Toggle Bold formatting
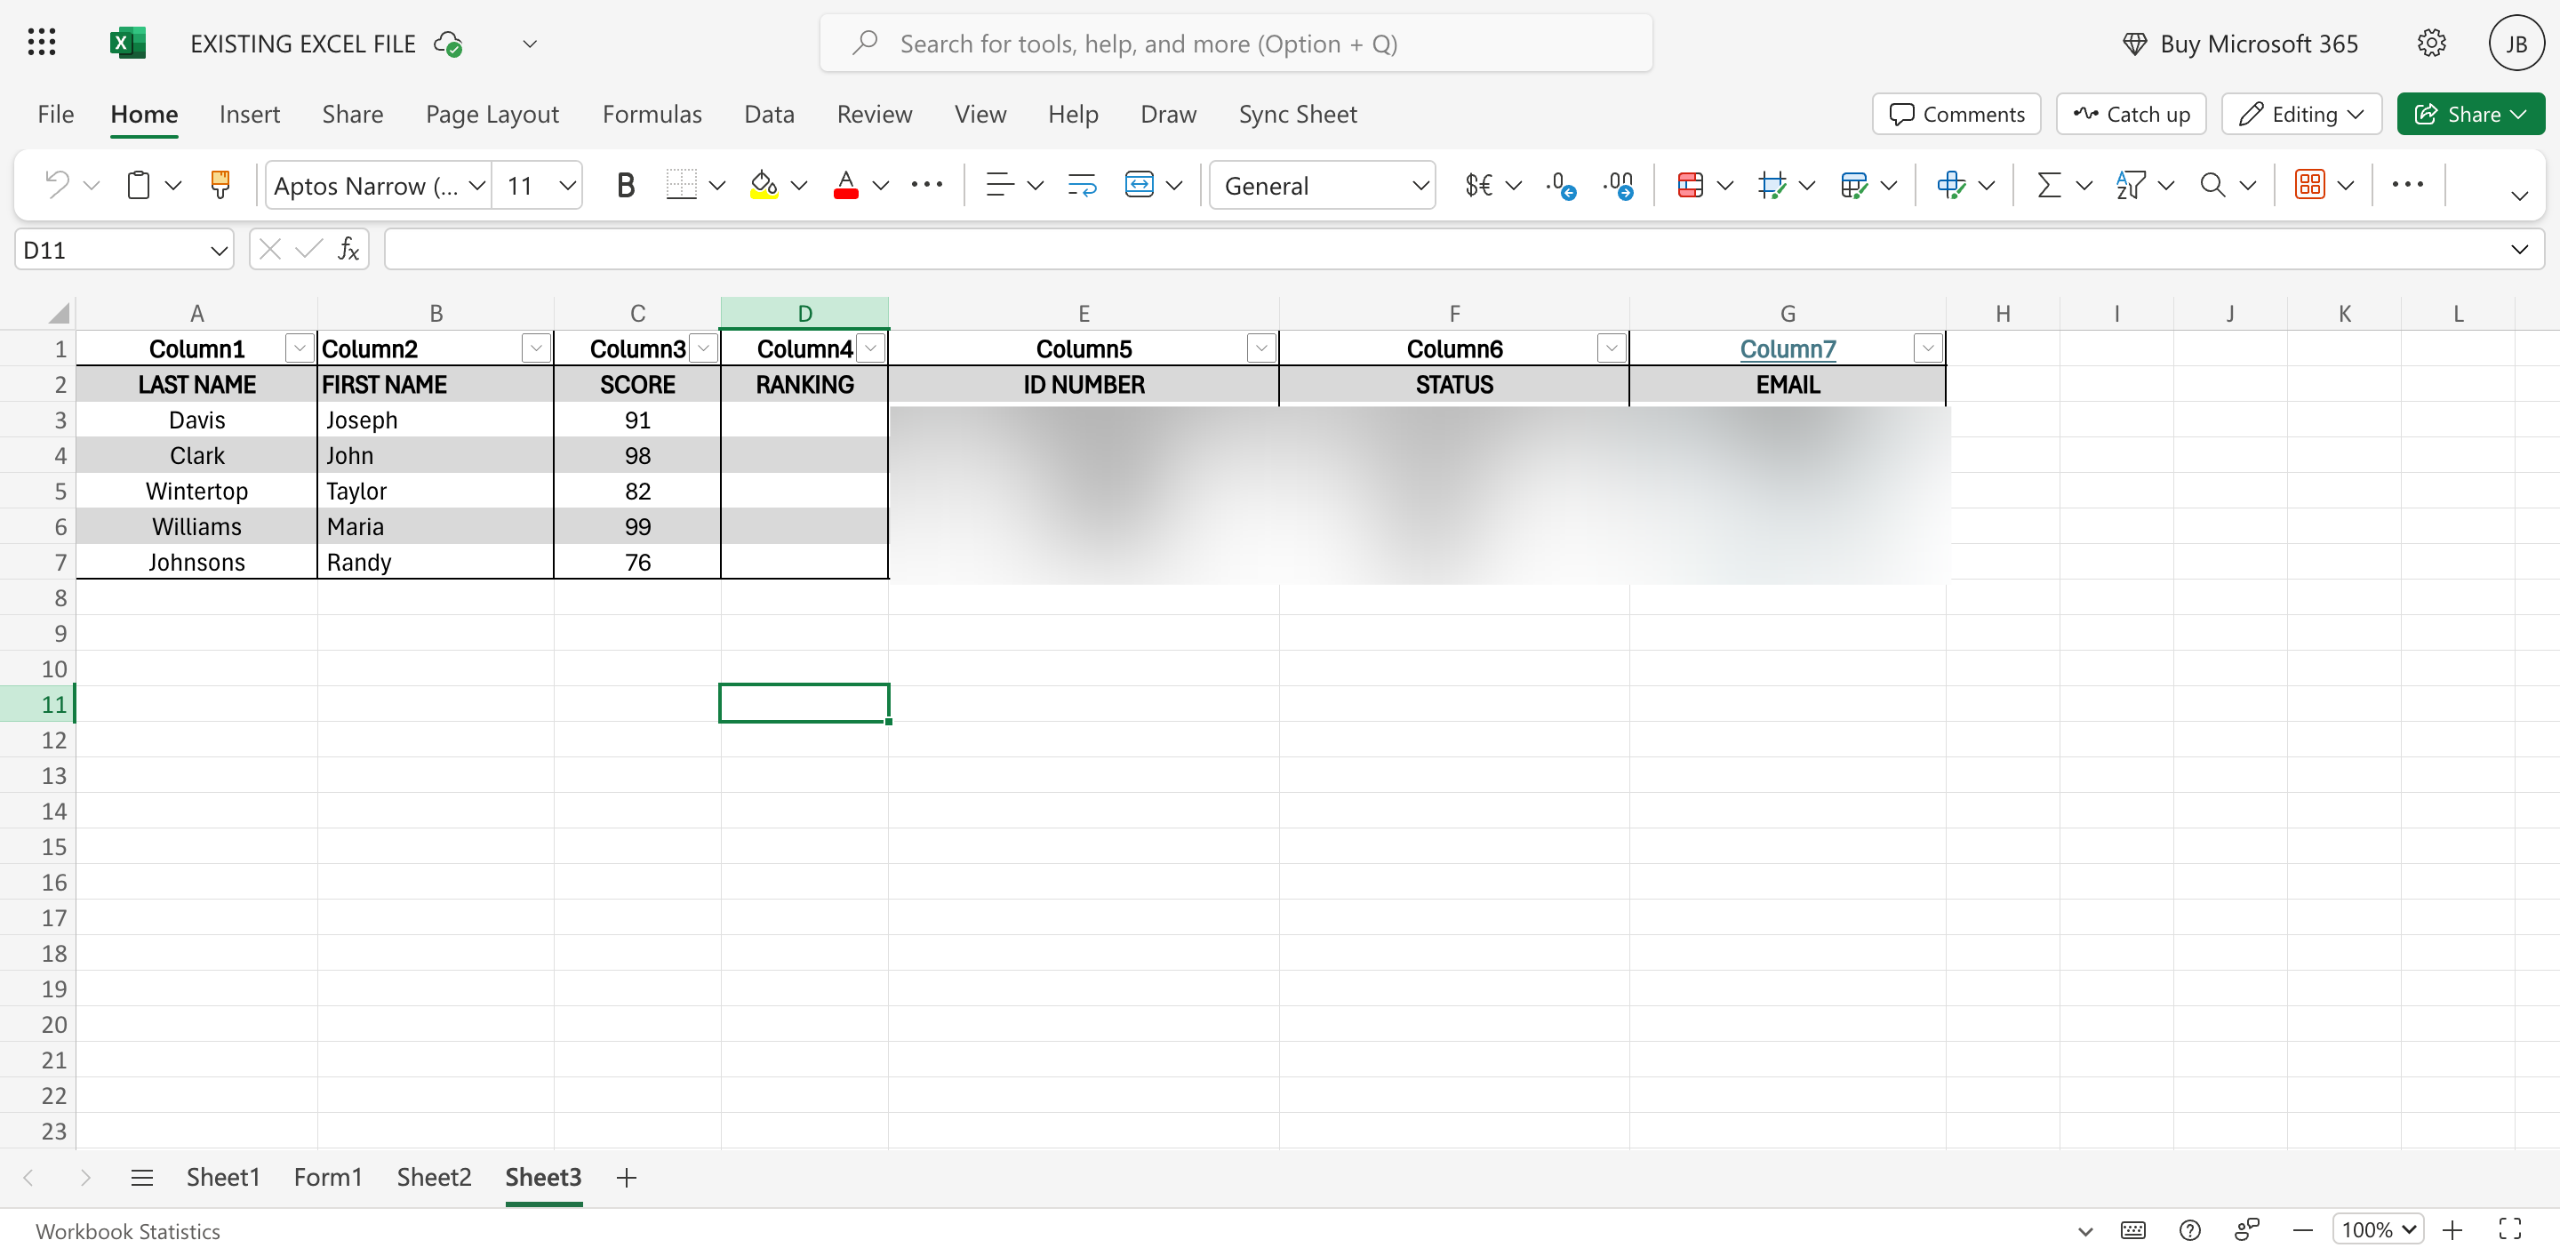This screenshot has width=2560, height=1248. [x=626, y=185]
